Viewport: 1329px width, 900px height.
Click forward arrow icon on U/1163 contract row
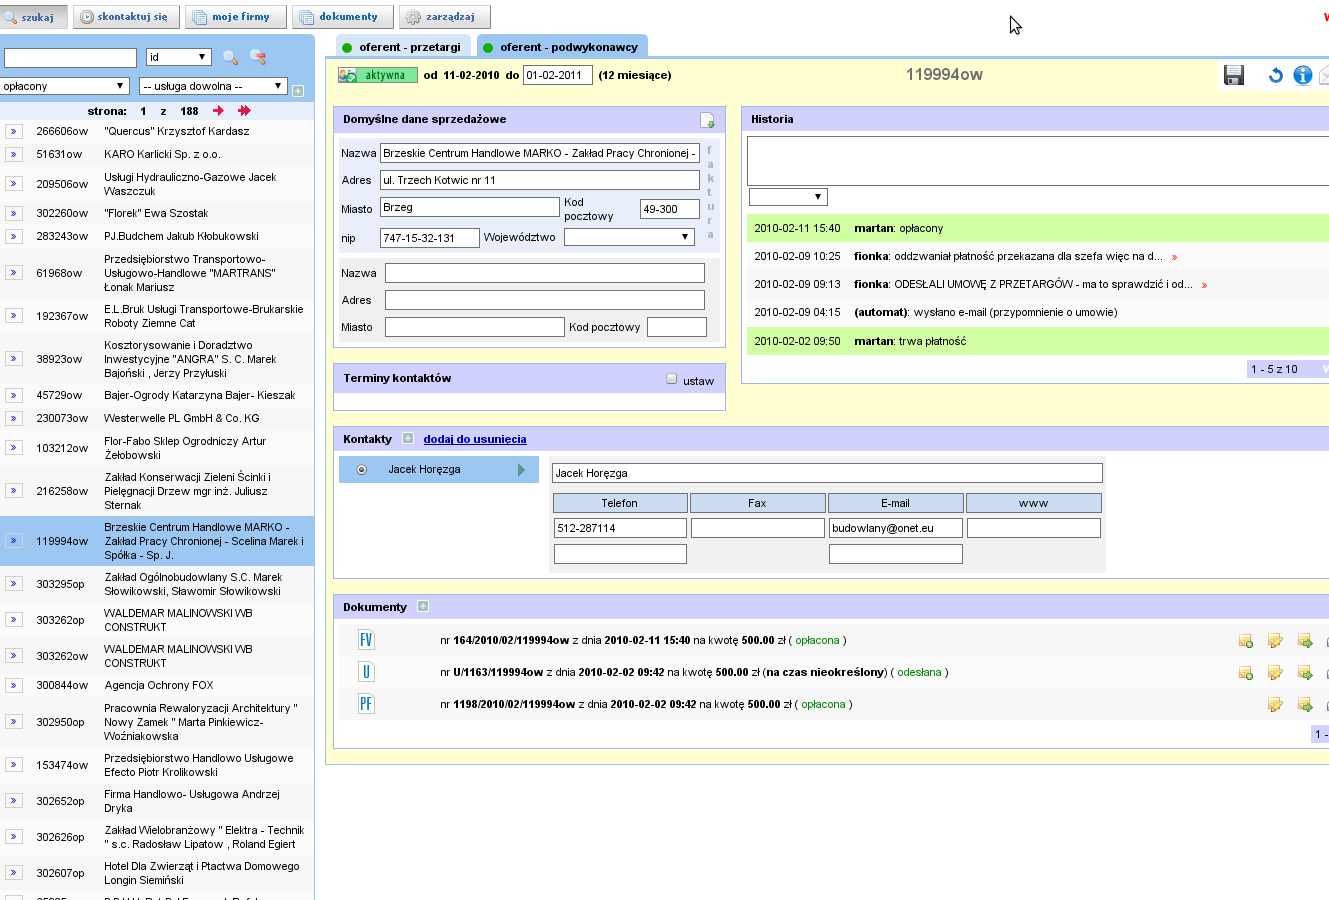pos(1305,673)
